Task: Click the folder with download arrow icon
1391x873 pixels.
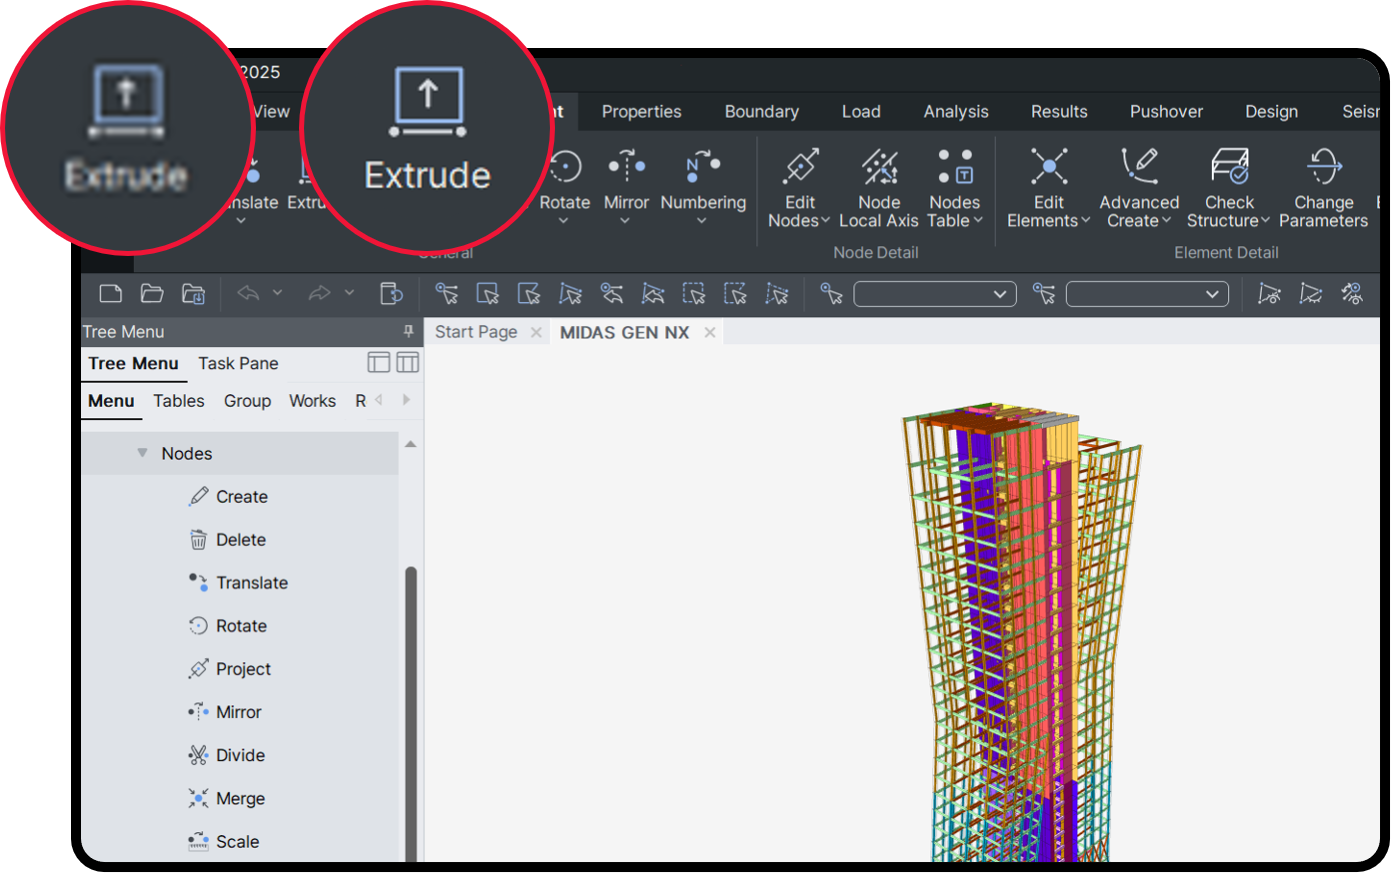Action: pyautogui.click(x=193, y=293)
